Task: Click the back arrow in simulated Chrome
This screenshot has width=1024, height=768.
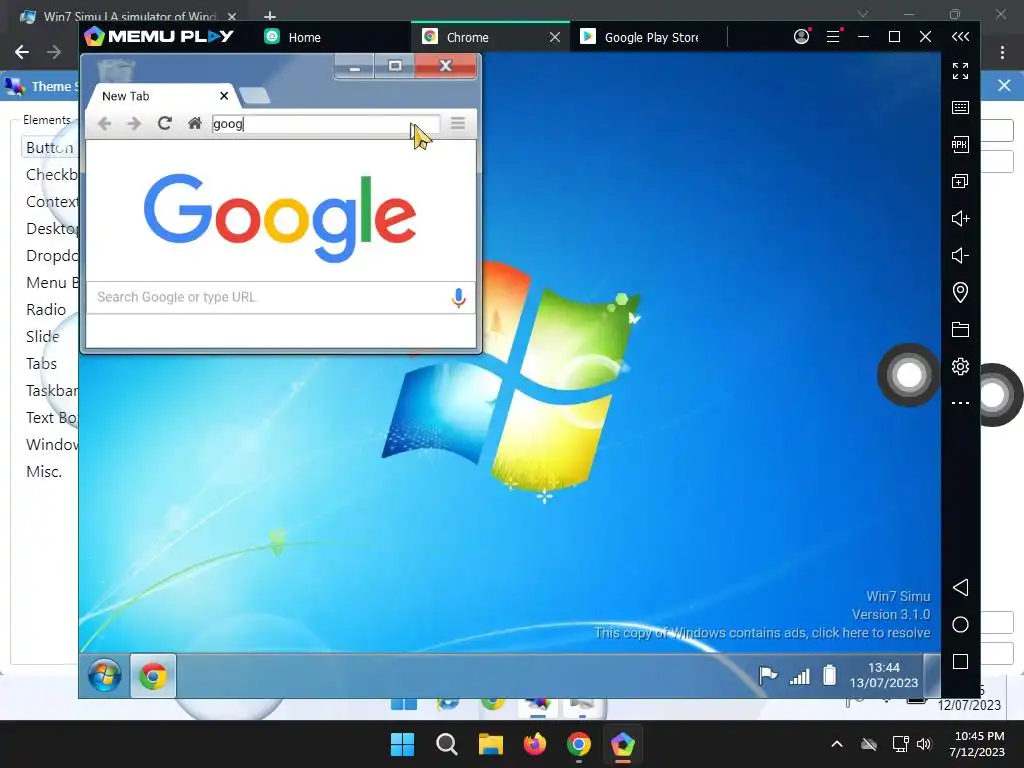Action: (x=104, y=123)
